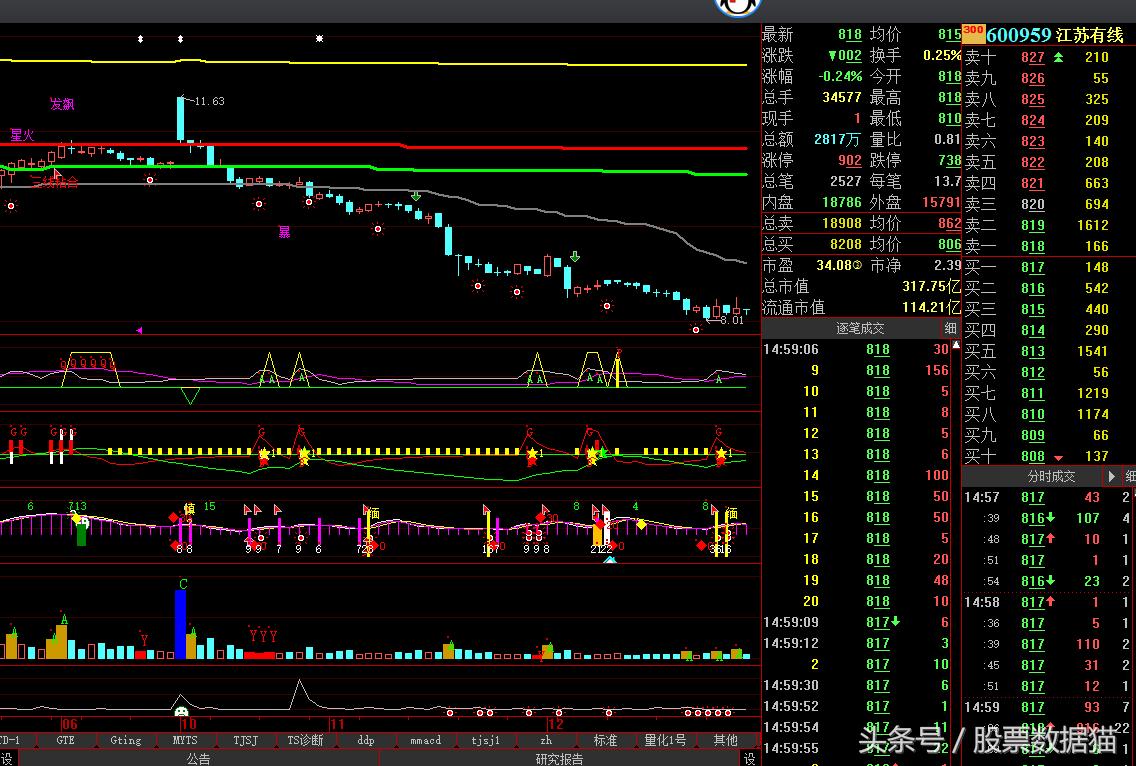Click the 14:57 row in 分时成交
The width and height of the screenshot is (1136, 766).
[1048, 497]
